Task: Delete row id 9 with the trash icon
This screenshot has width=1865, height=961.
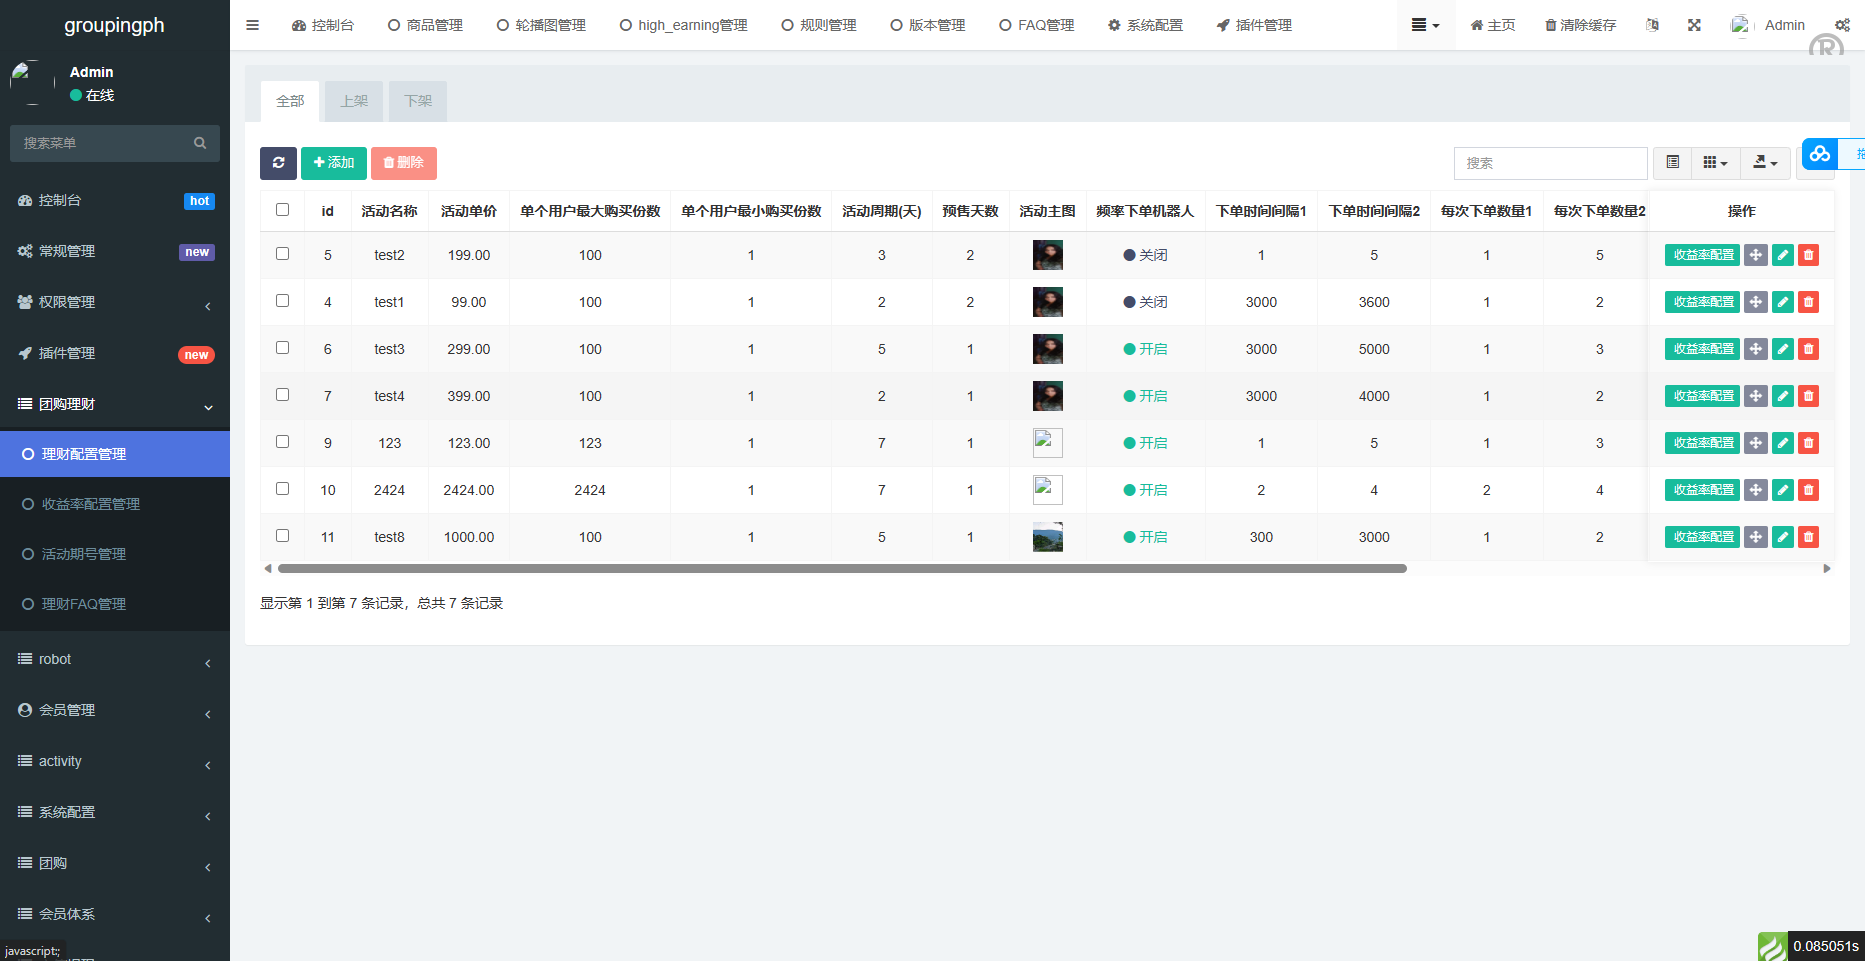Action: click(1808, 442)
